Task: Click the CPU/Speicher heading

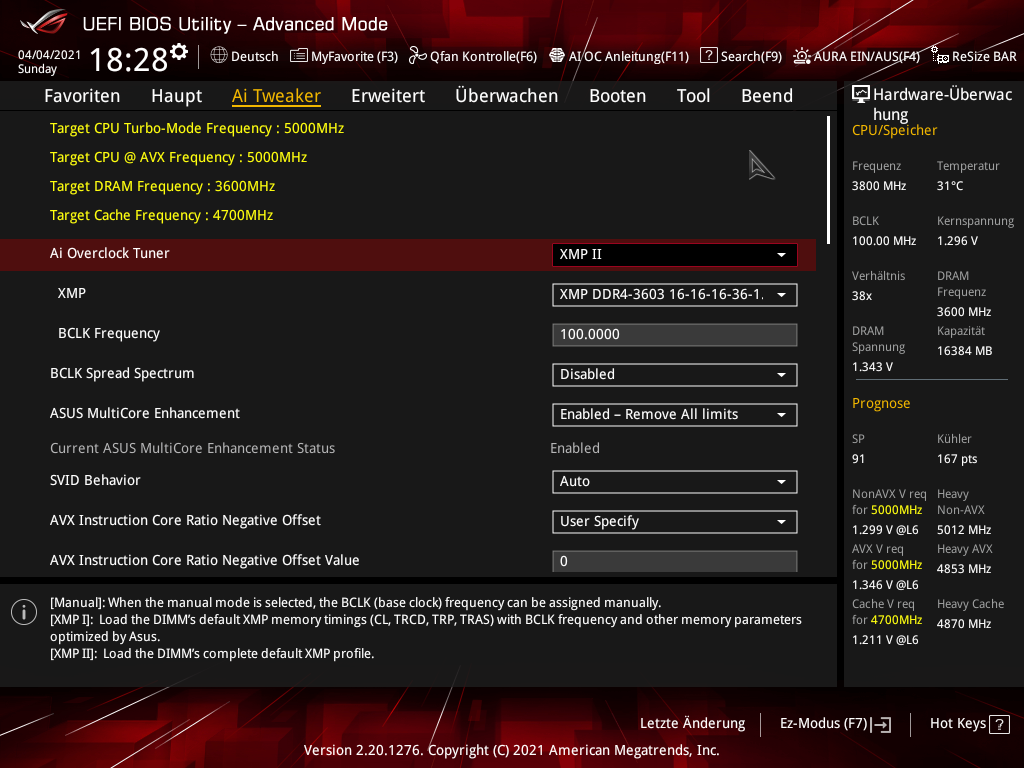Action: pyautogui.click(x=894, y=131)
